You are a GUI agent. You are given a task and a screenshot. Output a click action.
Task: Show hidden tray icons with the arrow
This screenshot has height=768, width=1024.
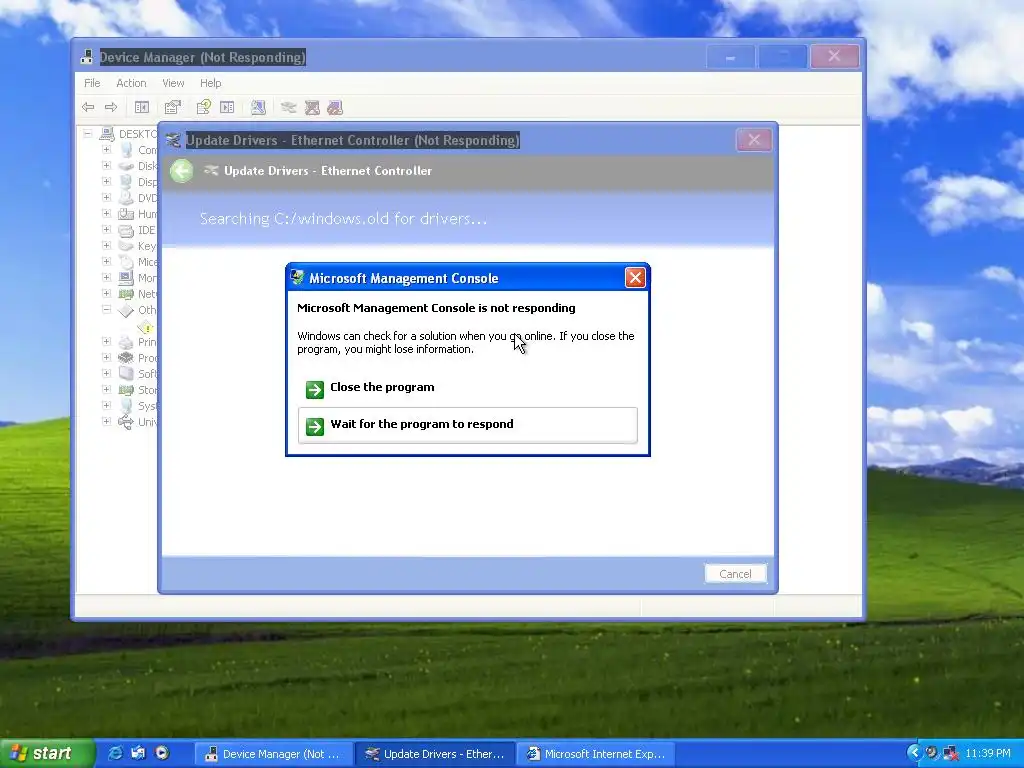(x=914, y=753)
